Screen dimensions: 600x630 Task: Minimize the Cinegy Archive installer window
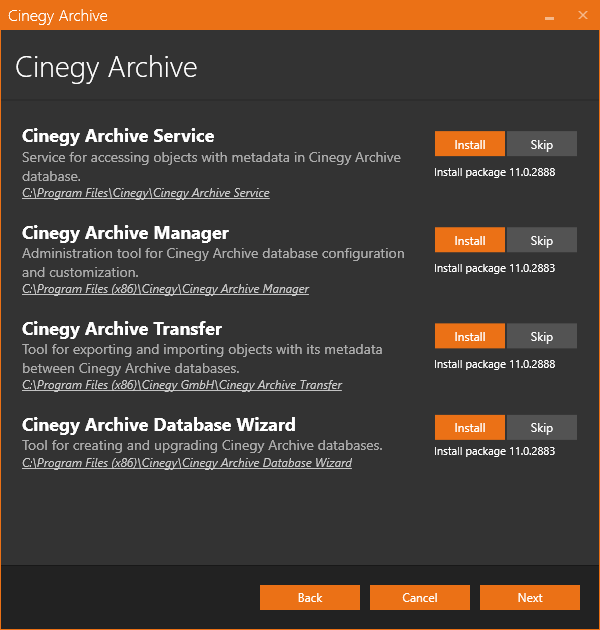(x=549, y=16)
